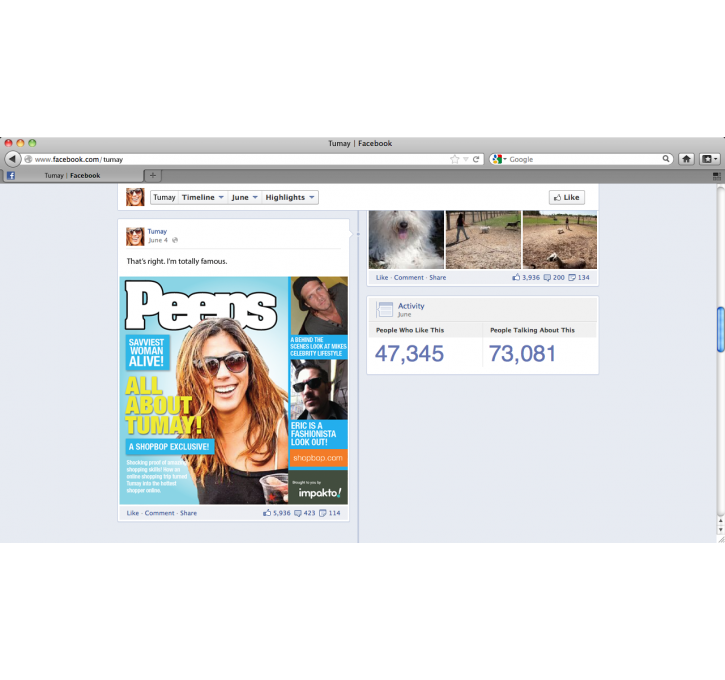
Task: Click the yellow minimize window button
Action: [x=20, y=143]
